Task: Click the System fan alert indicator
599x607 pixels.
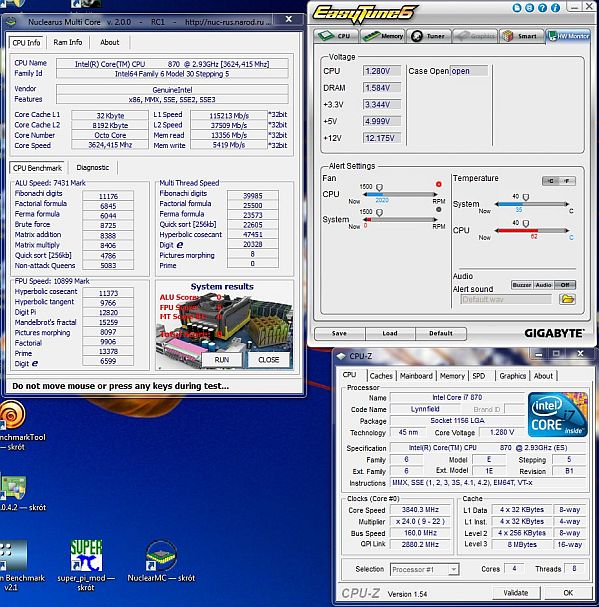Action: [x=438, y=209]
